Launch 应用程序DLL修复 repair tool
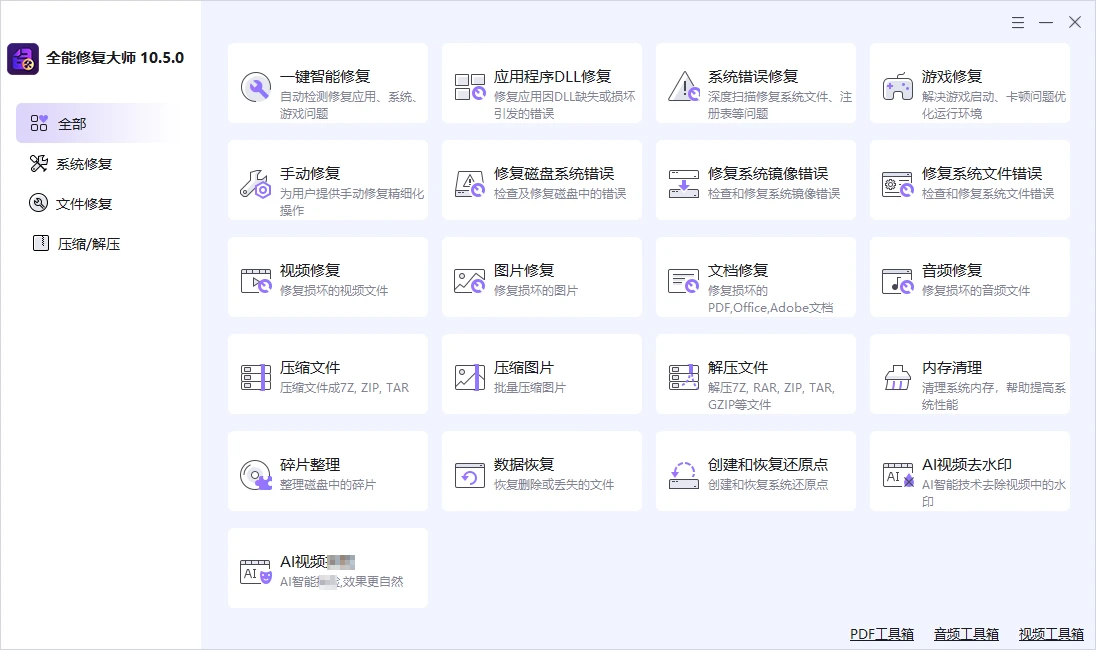 pos(542,83)
